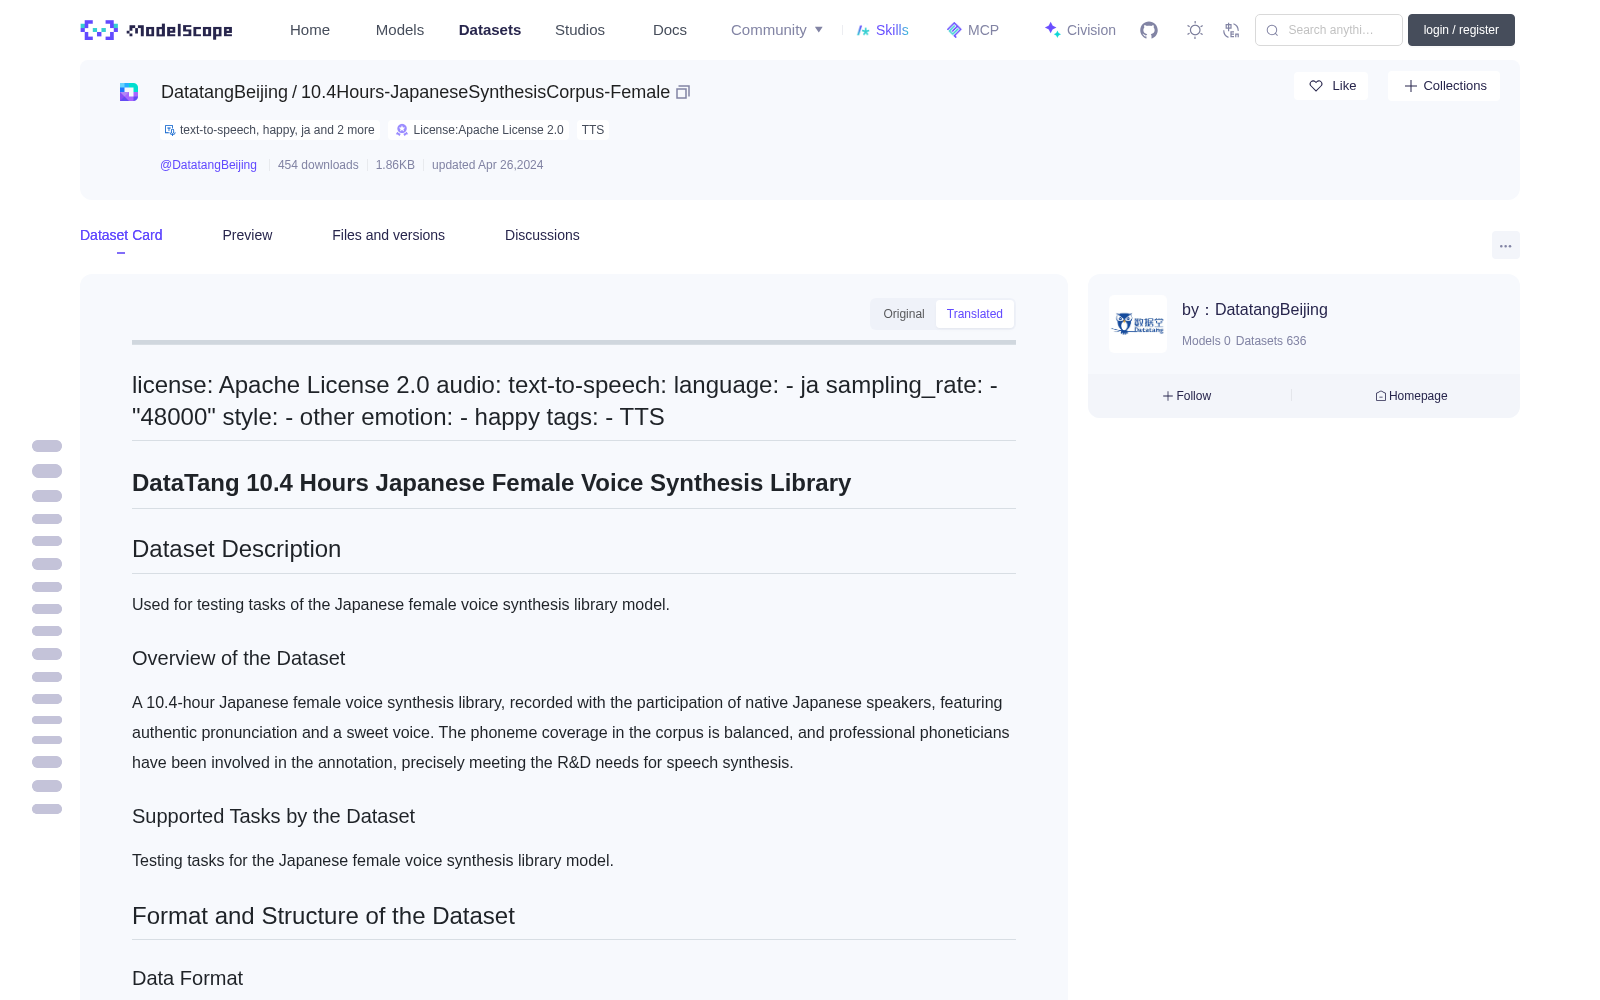Open the three-dot more options menu

tap(1505, 245)
